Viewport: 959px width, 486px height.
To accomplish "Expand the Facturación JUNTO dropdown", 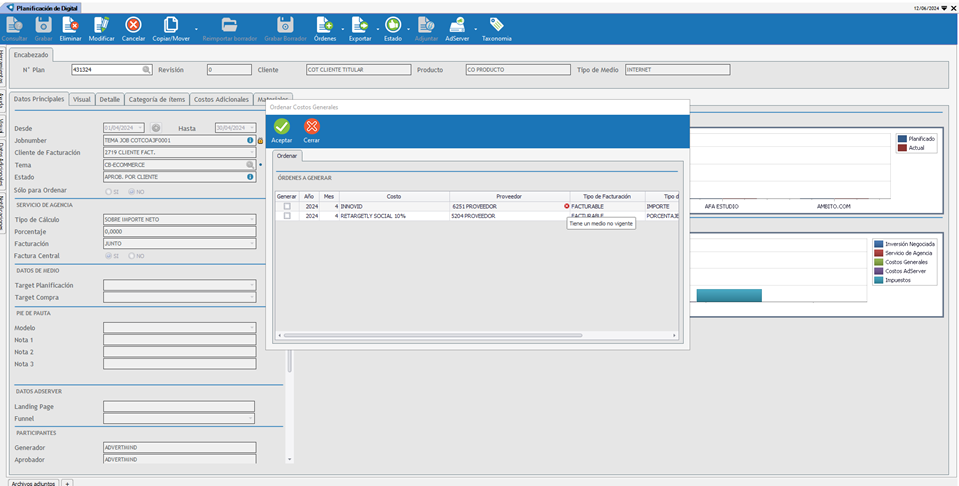I will [251, 244].
